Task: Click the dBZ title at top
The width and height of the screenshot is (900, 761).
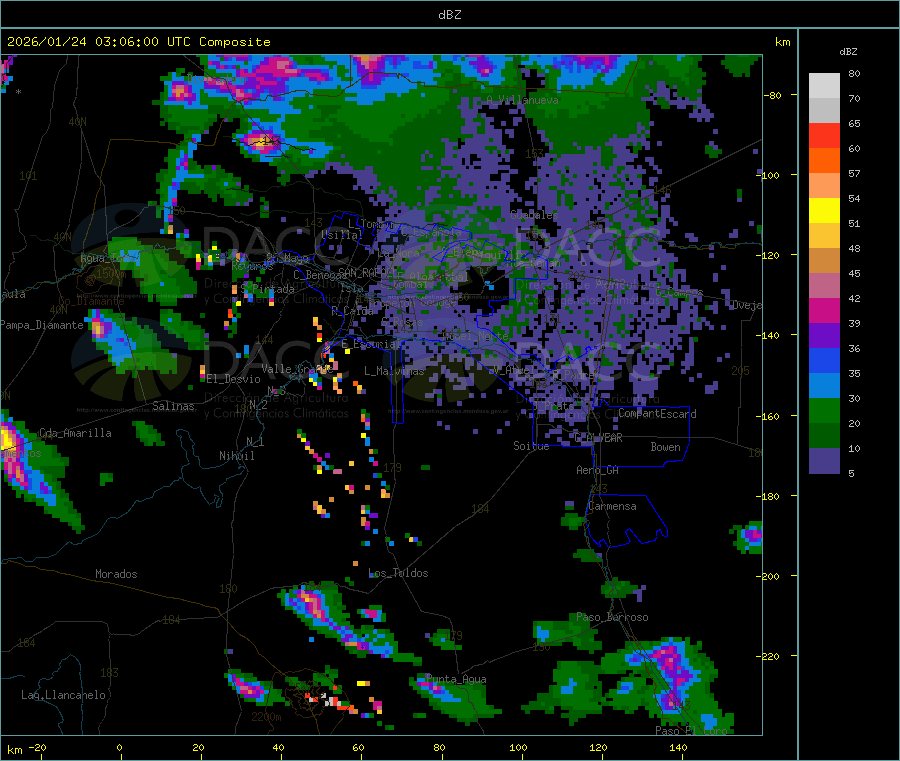Action: pyautogui.click(x=449, y=15)
